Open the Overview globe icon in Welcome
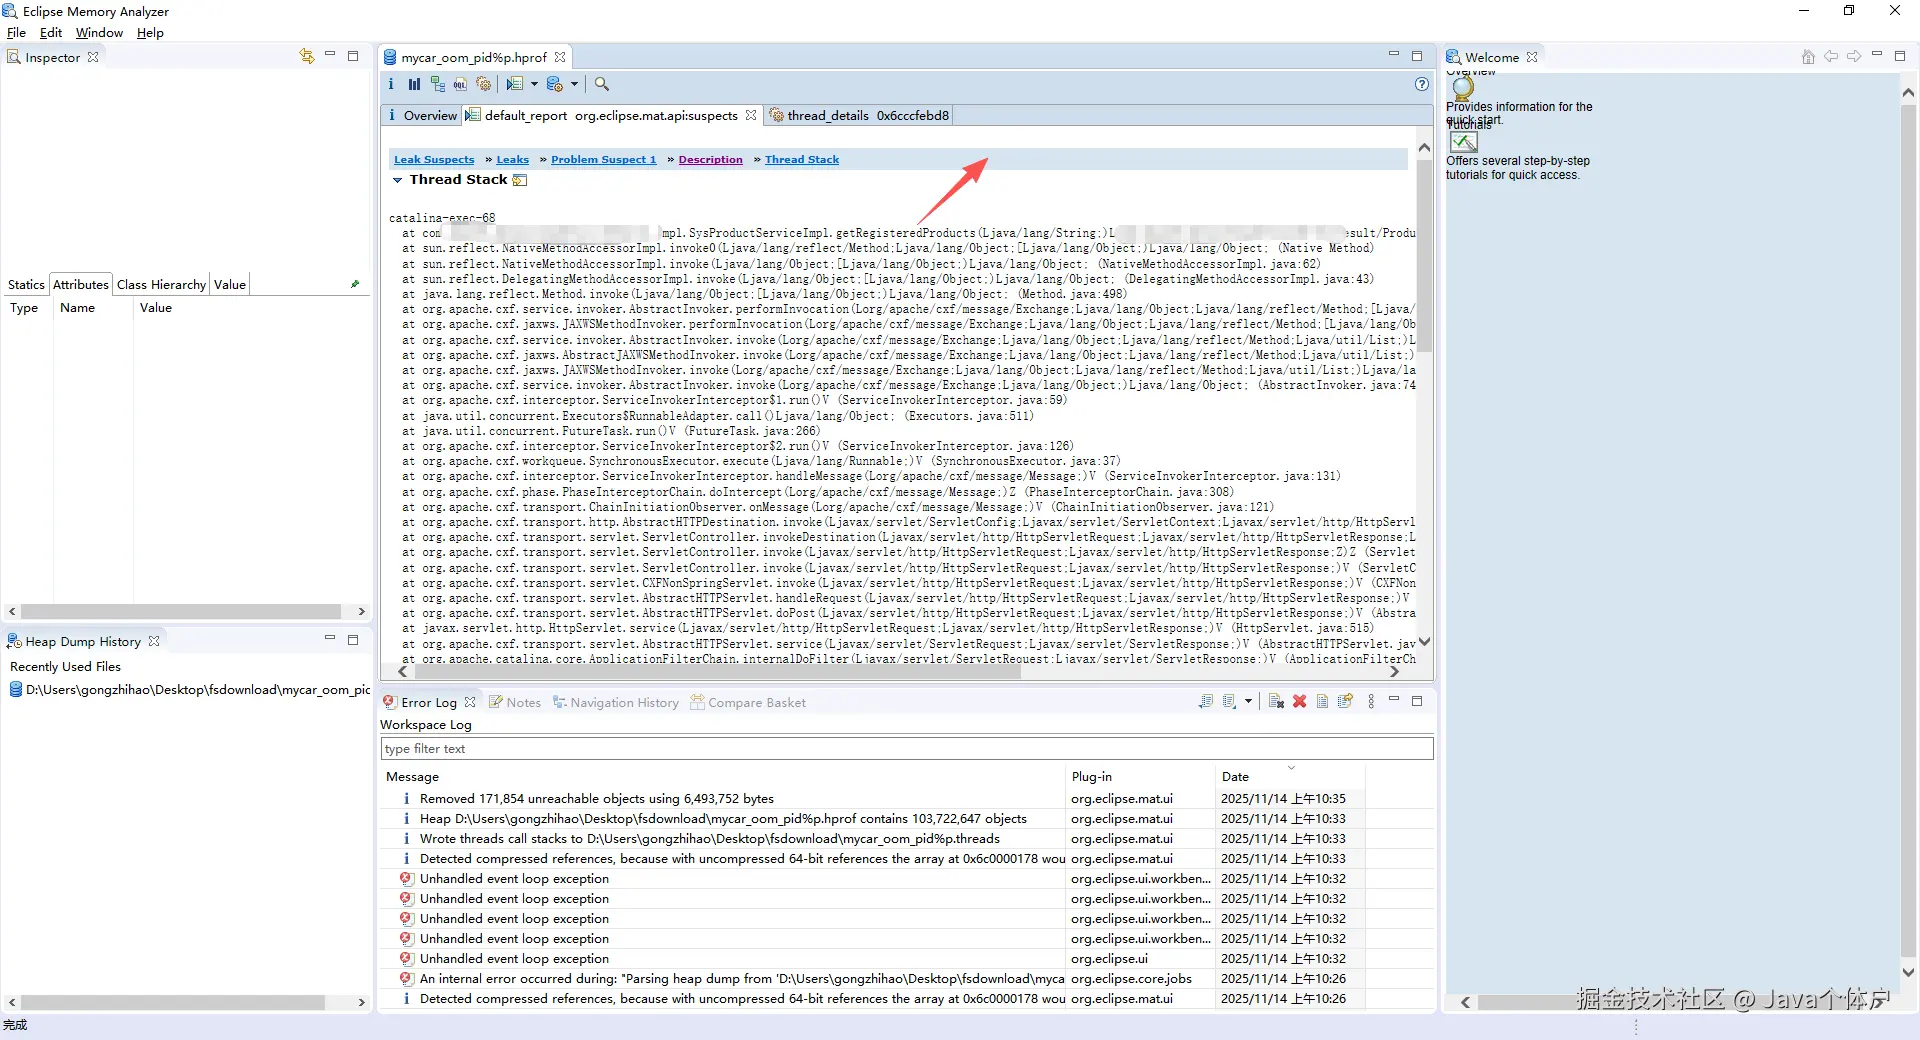The height and width of the screenshot is (1040, 1920). pos(1463,88)
